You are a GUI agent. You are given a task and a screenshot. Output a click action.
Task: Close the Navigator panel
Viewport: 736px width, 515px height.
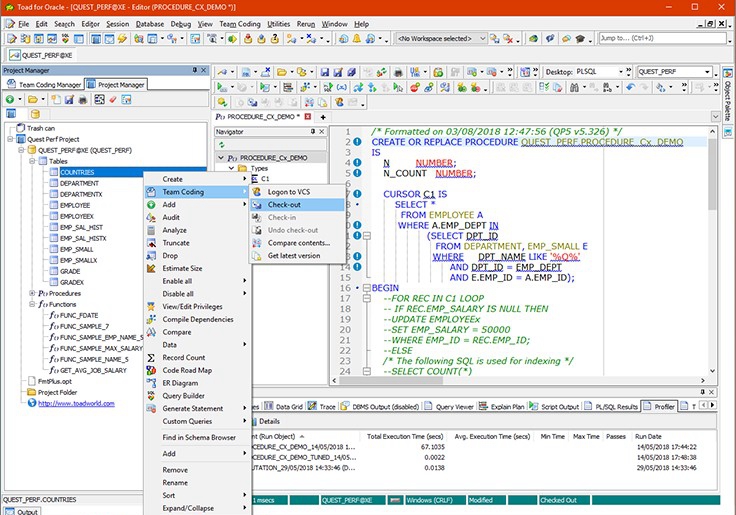coord(322,131)
